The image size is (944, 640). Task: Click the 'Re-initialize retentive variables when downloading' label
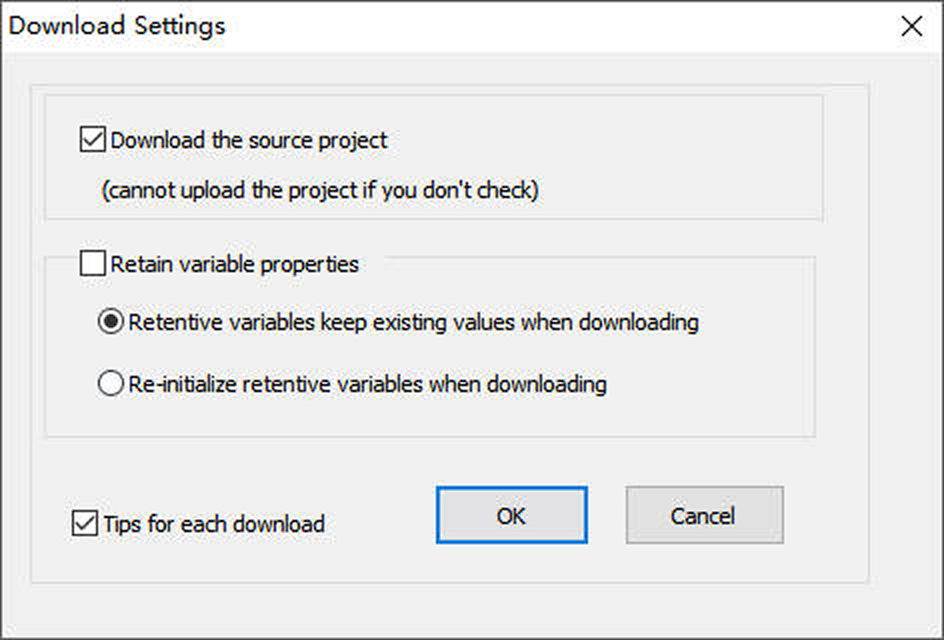pyautogui.click(x=367, y=383)
